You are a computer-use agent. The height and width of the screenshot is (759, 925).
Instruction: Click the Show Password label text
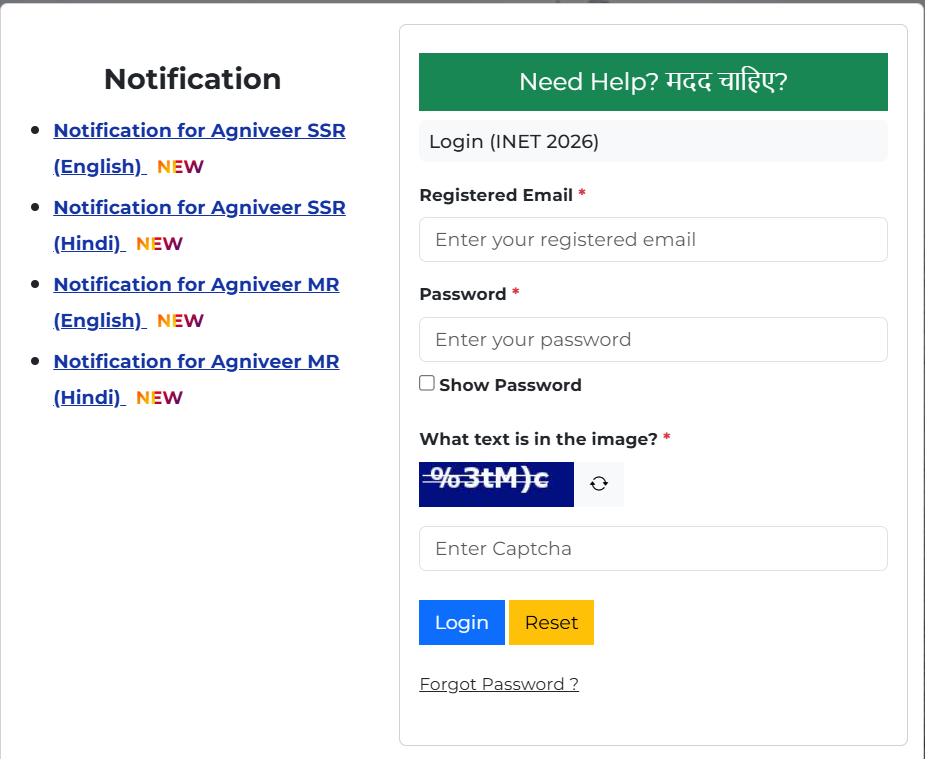pyautogui.click(x=510, y=385)
